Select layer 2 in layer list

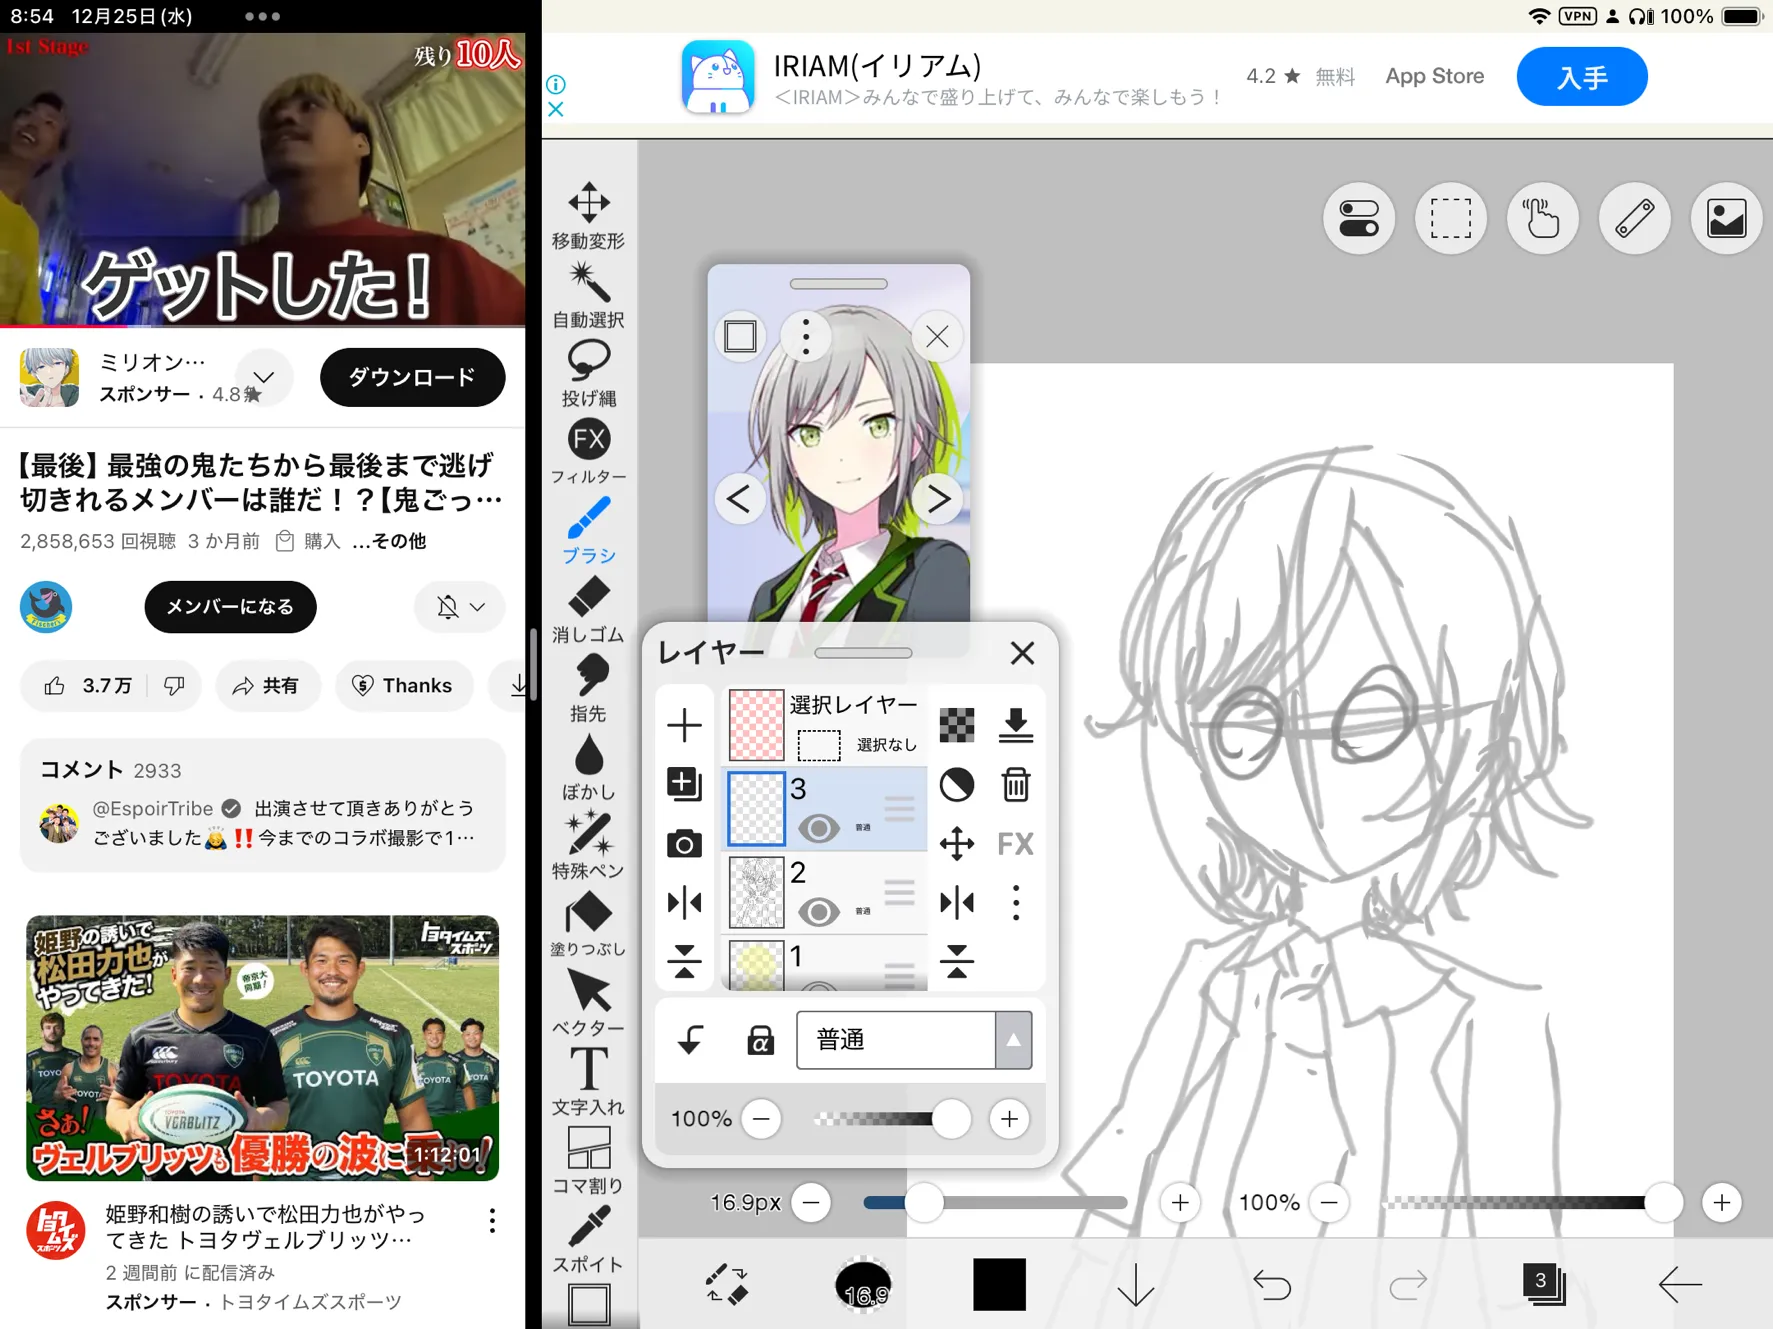(826, 892)
